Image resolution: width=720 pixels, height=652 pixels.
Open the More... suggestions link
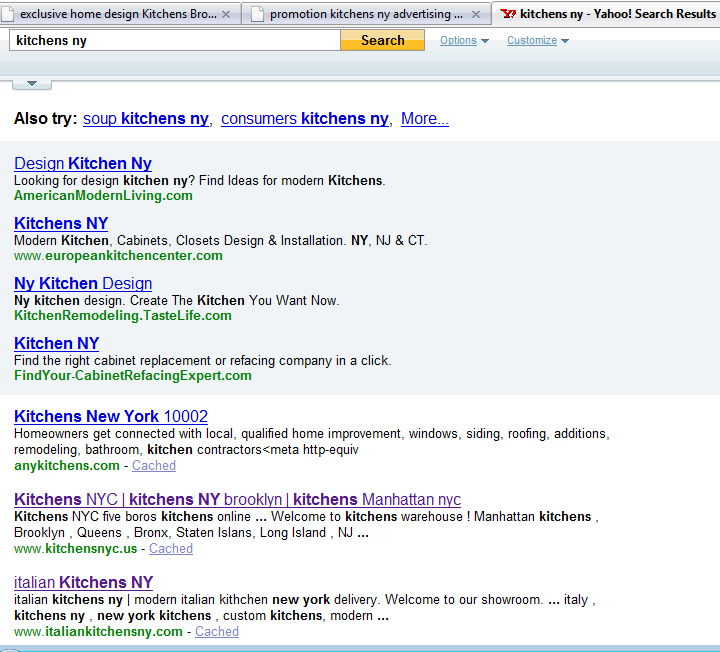425,118
